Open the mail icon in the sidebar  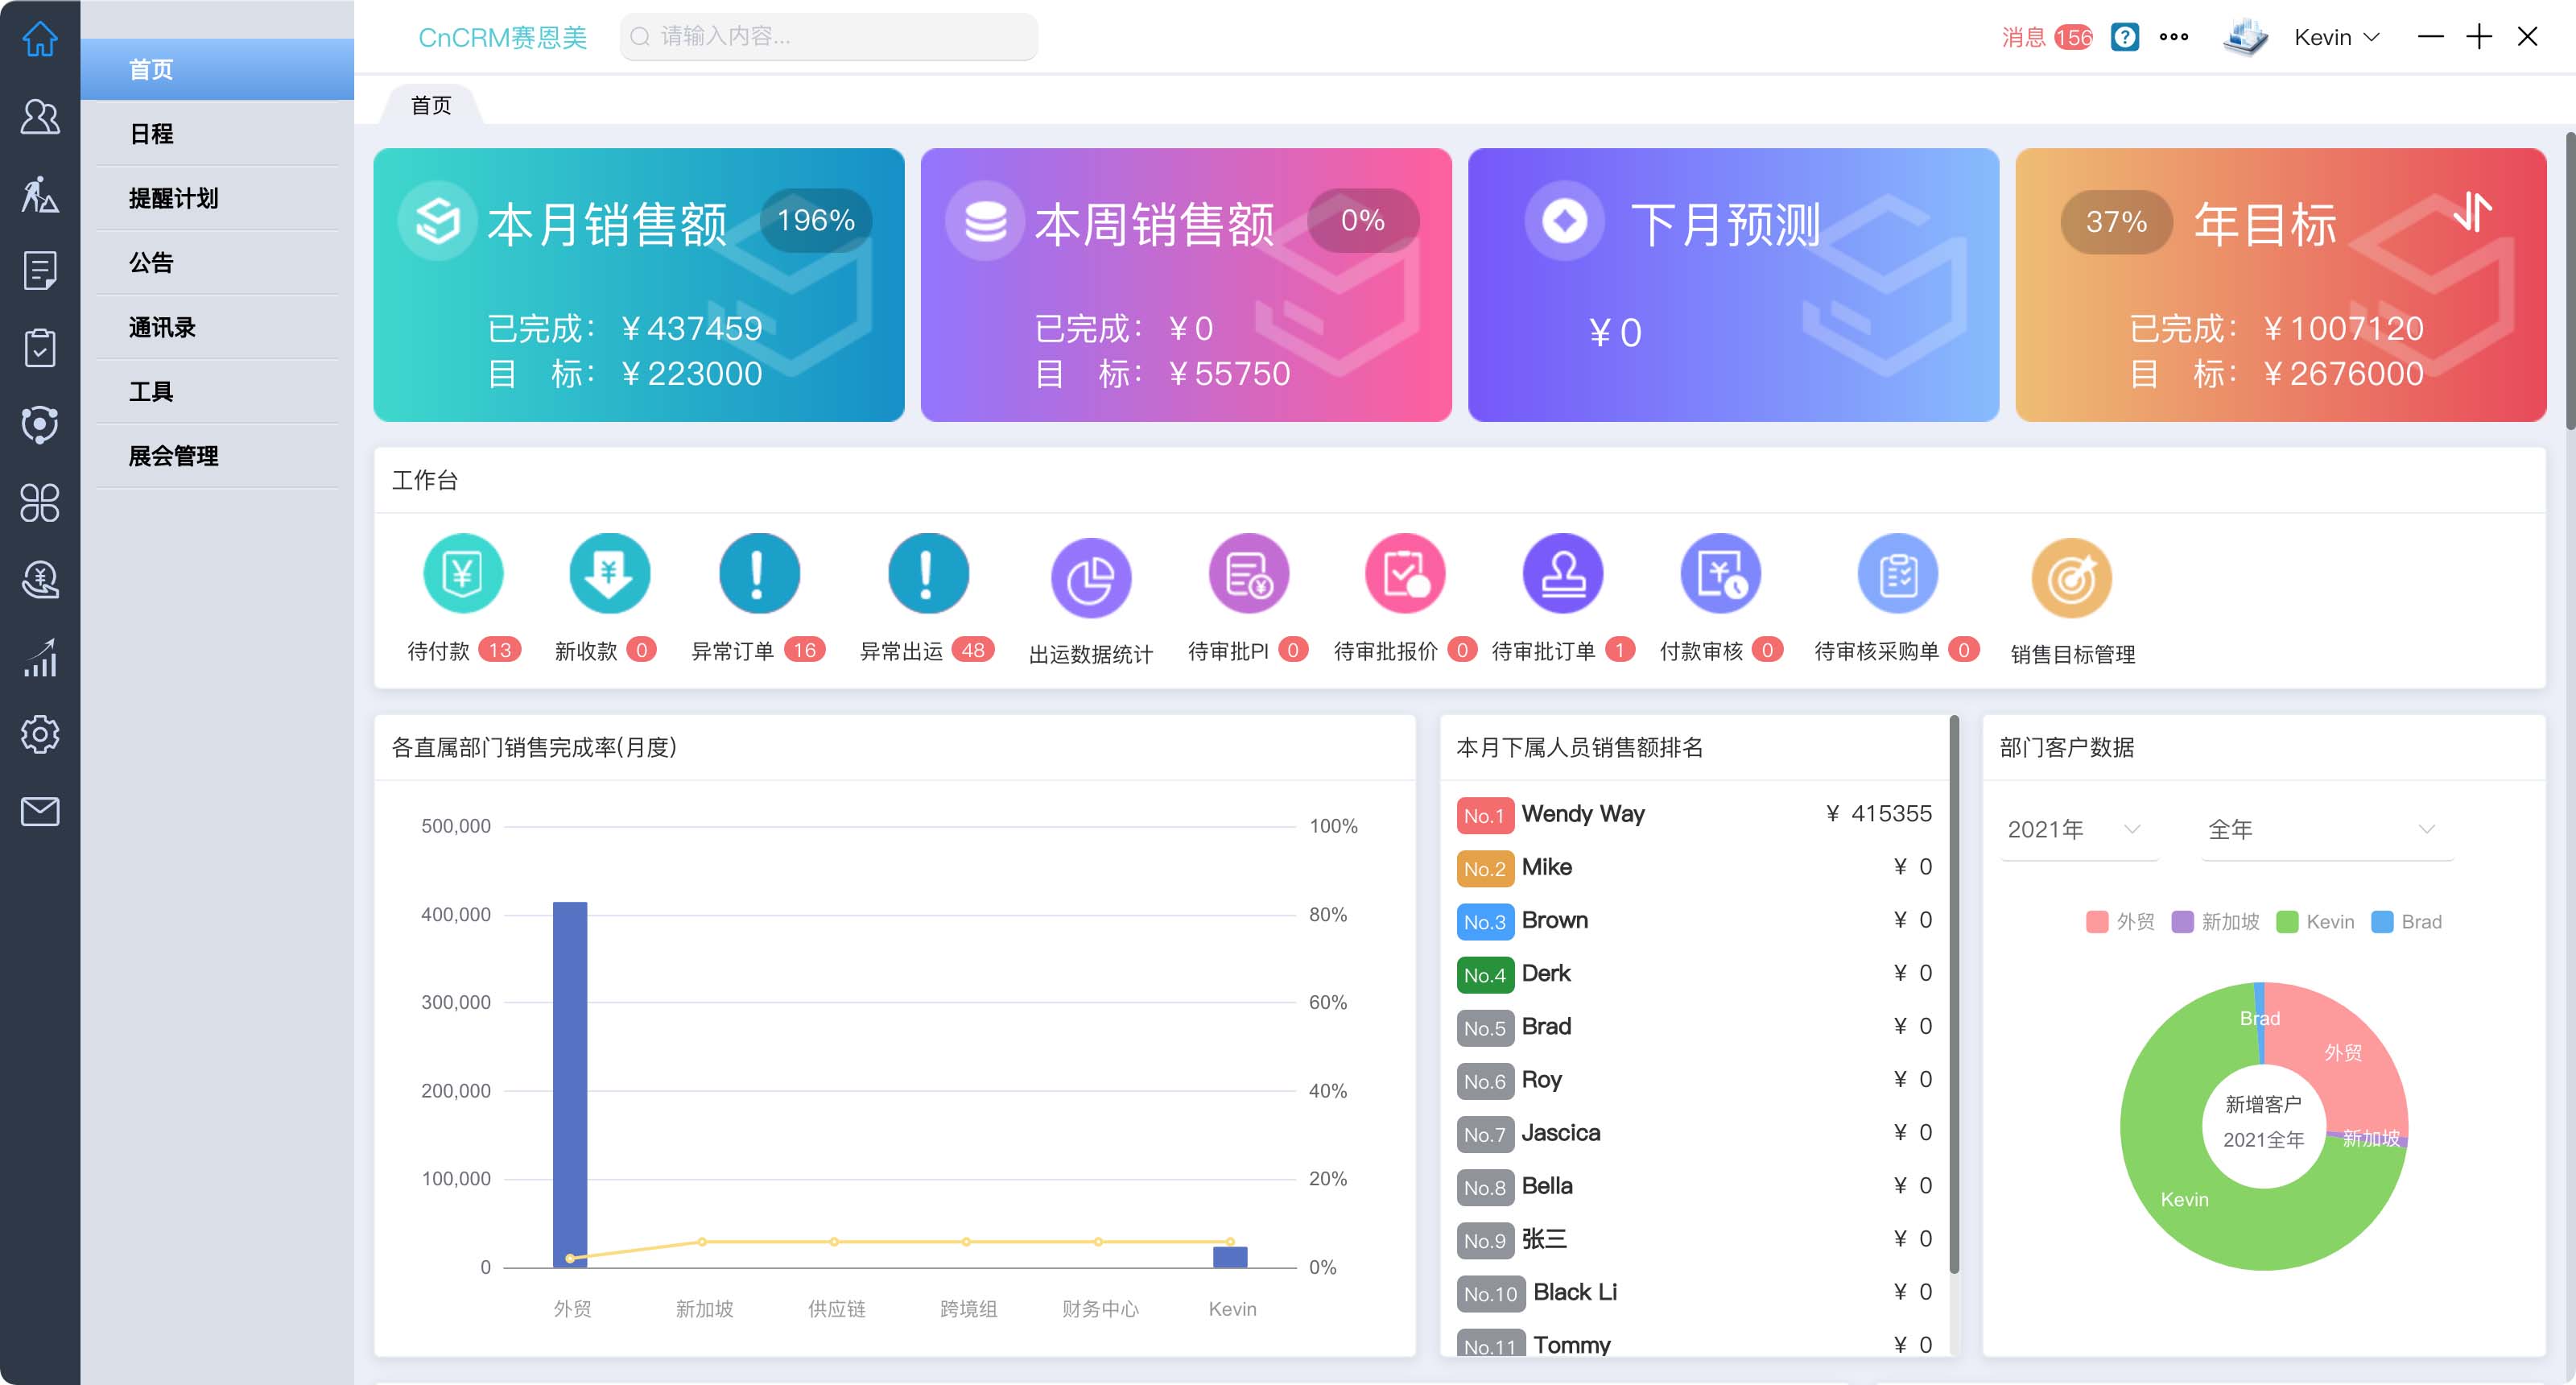click(x=39, y=811)
